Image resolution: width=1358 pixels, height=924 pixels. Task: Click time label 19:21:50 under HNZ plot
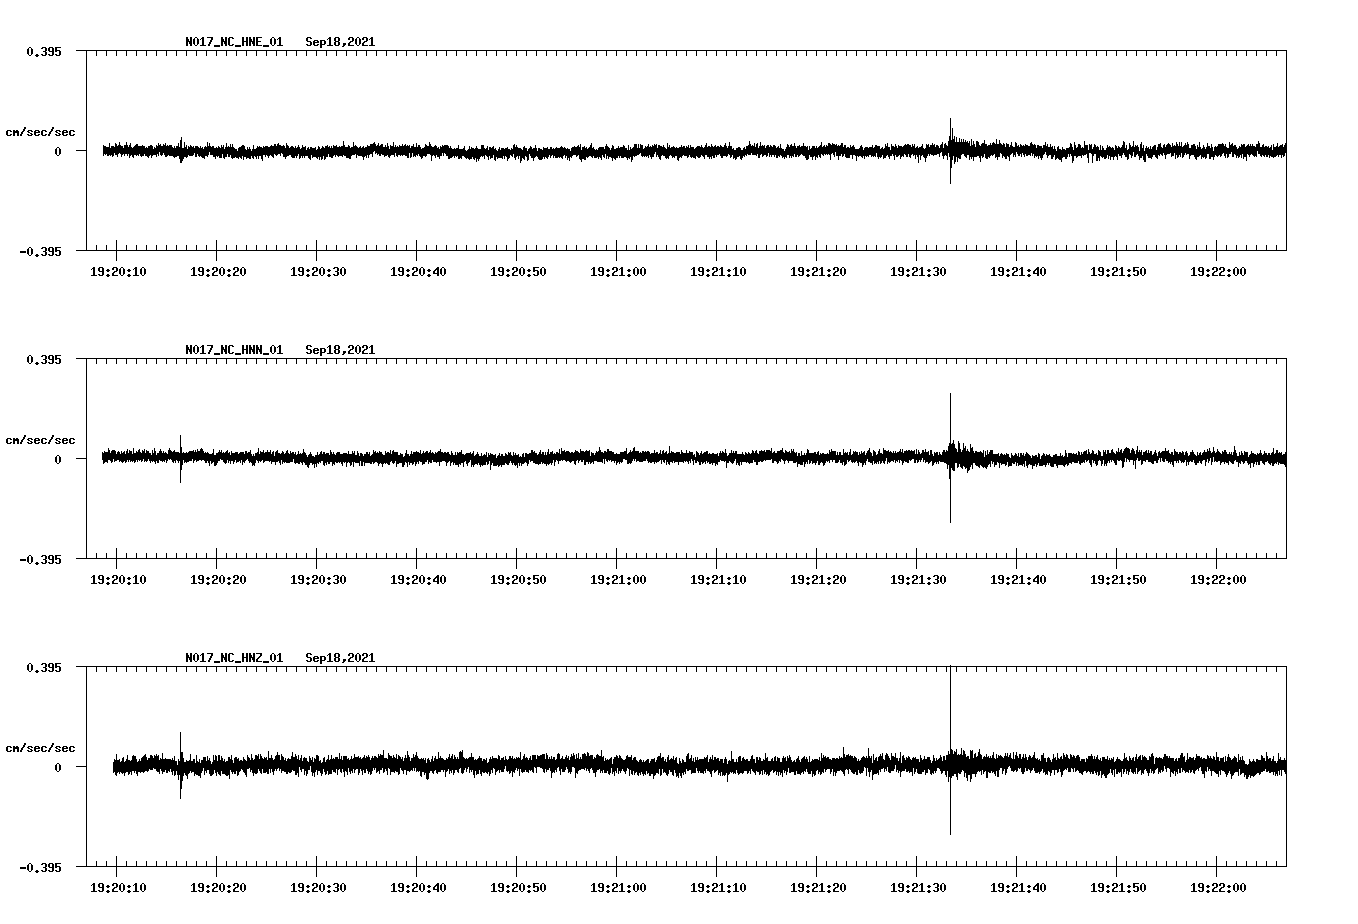click(x=1118, y=888)
